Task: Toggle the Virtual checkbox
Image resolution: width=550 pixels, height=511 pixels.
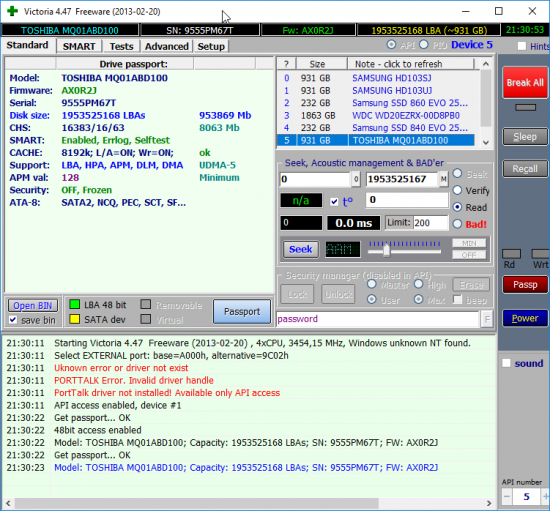Action: click(x=146, y=319)
